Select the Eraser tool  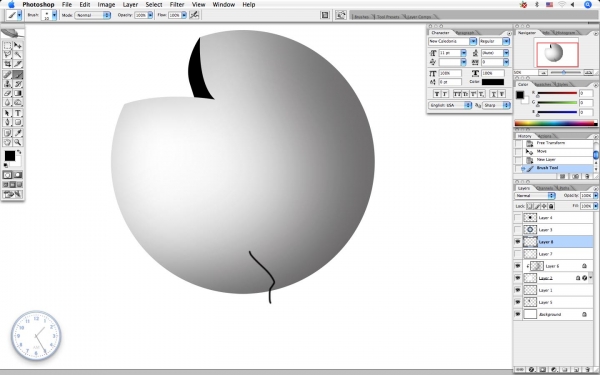tap(7, 93)
